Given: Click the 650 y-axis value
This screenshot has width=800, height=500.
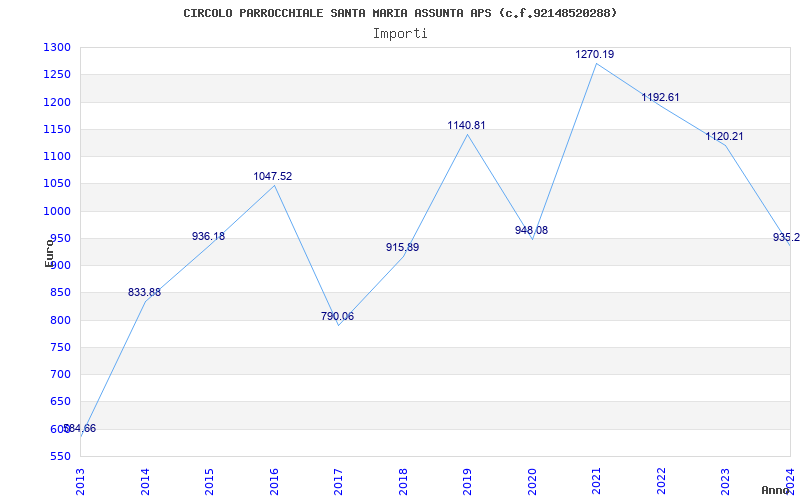Looking at the screenshot, I should [60, 402].
